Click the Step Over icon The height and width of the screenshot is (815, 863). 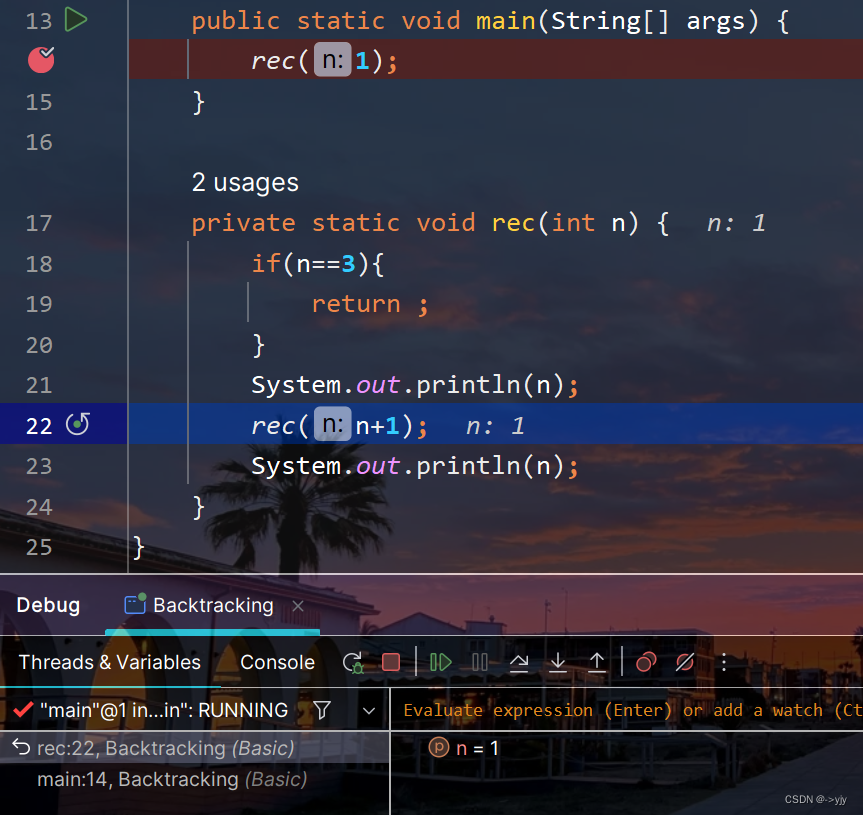coord(520,662)
